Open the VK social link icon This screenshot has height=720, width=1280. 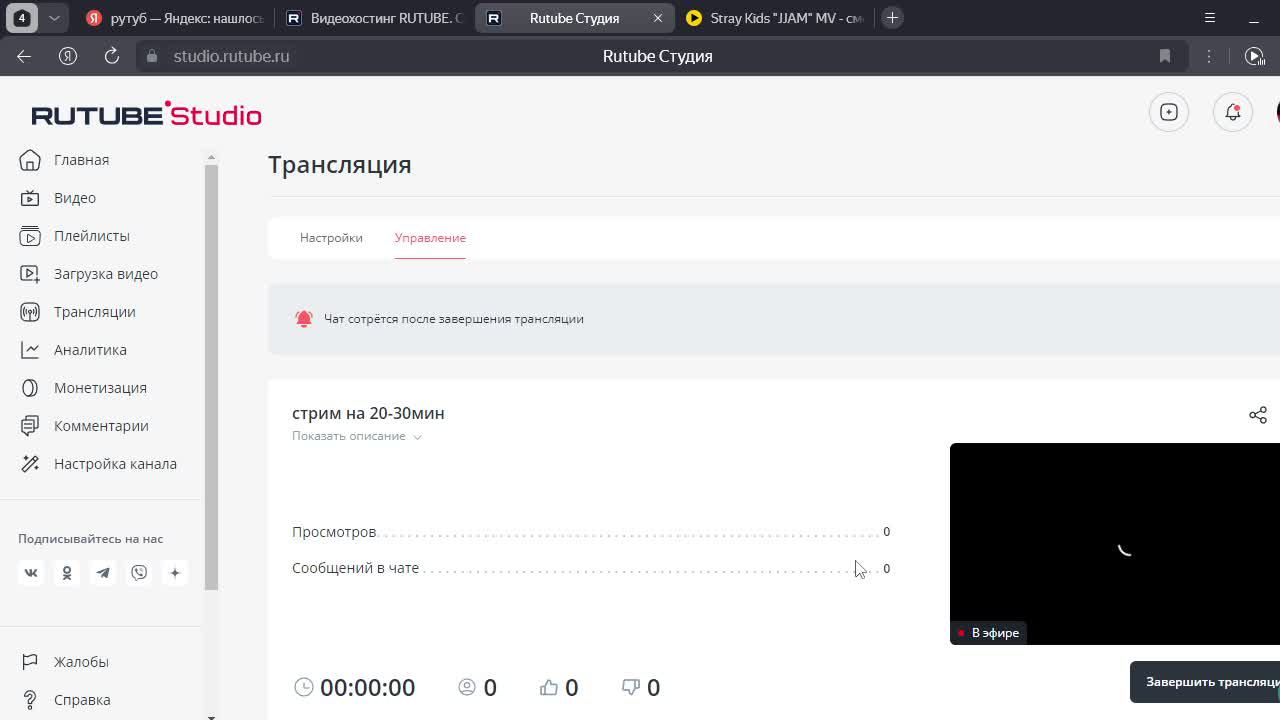pos(31,573)
